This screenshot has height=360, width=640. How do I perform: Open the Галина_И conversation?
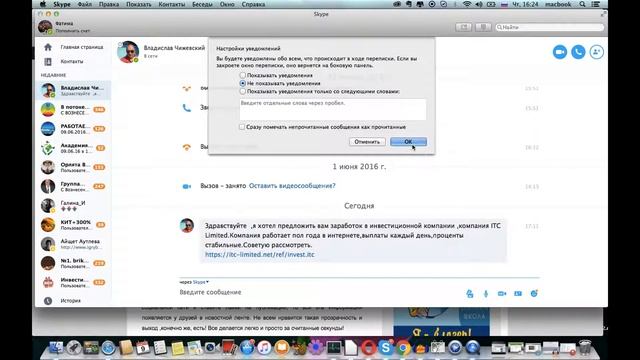tap(73, 205)
